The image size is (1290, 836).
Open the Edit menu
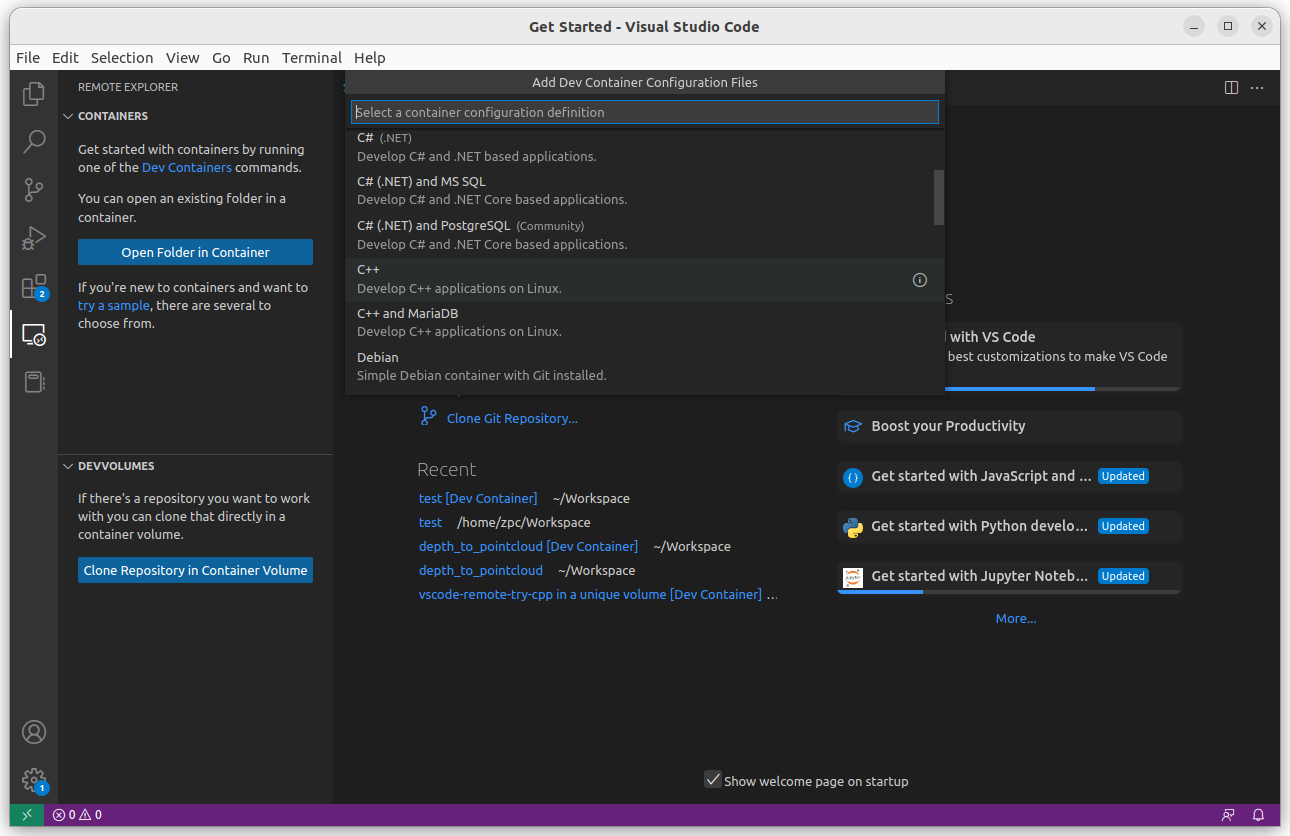point(65,58)
